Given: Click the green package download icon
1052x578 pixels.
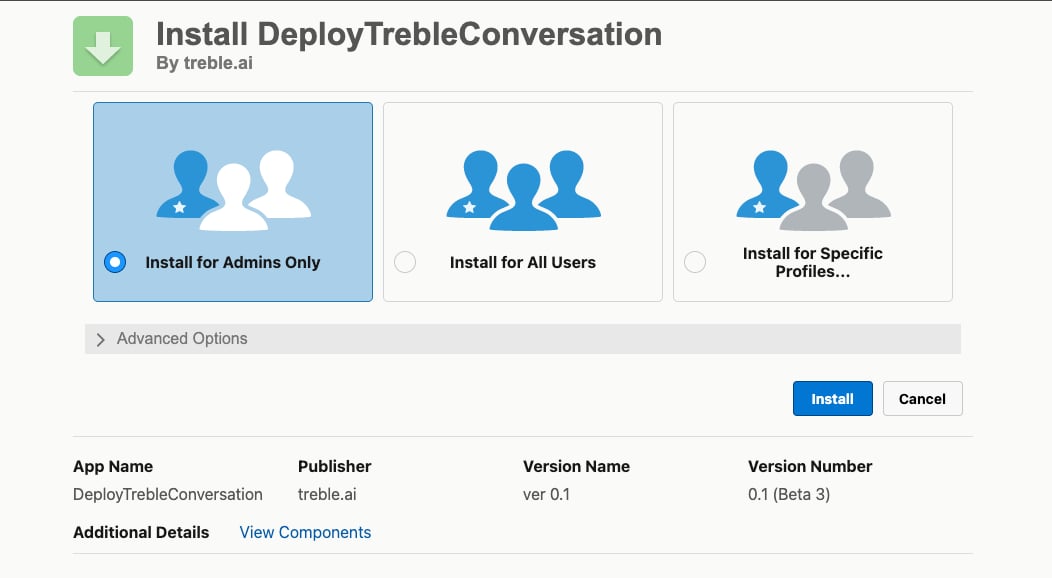Looking at the screenshot, I should click(103, 46).
